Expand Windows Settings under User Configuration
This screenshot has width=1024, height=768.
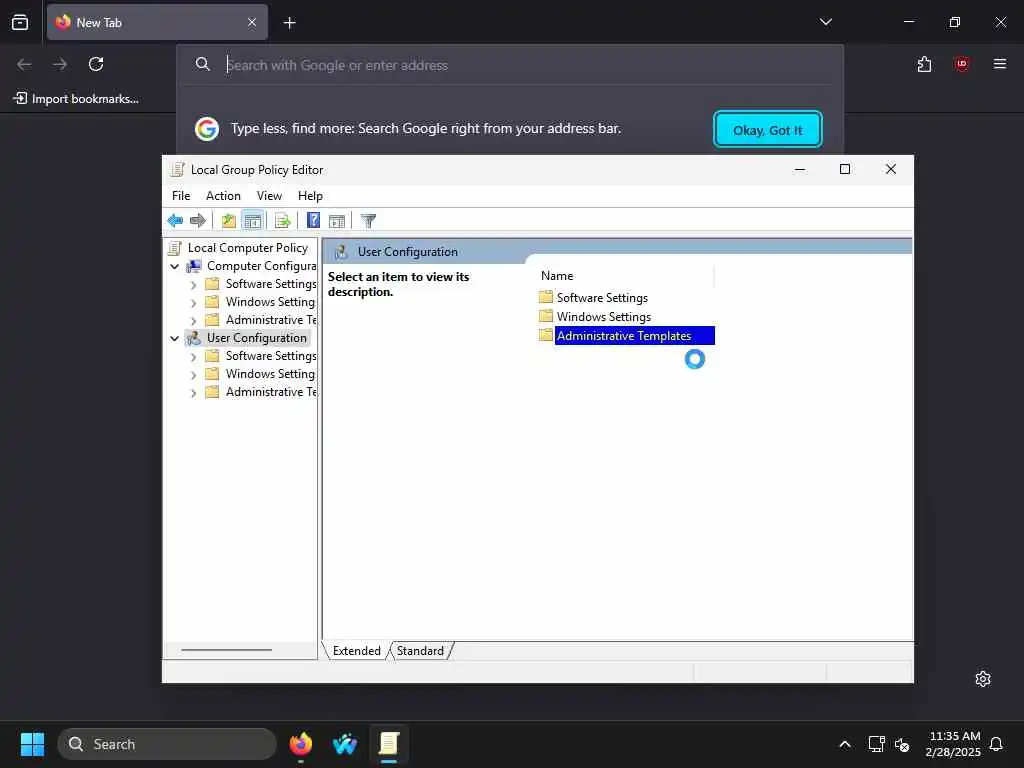pyautogui.click(x=193, y=375)
